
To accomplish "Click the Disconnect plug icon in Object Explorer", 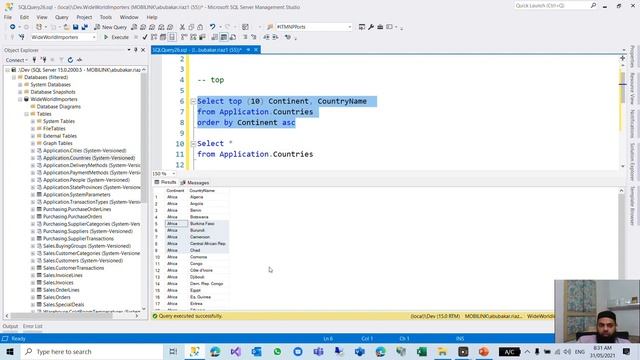I will 43,60.
